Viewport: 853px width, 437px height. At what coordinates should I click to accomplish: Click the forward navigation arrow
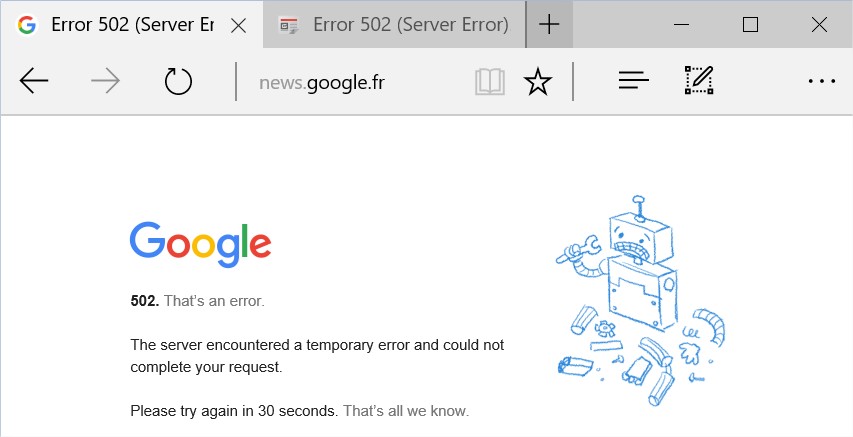(x=106, y=82)
